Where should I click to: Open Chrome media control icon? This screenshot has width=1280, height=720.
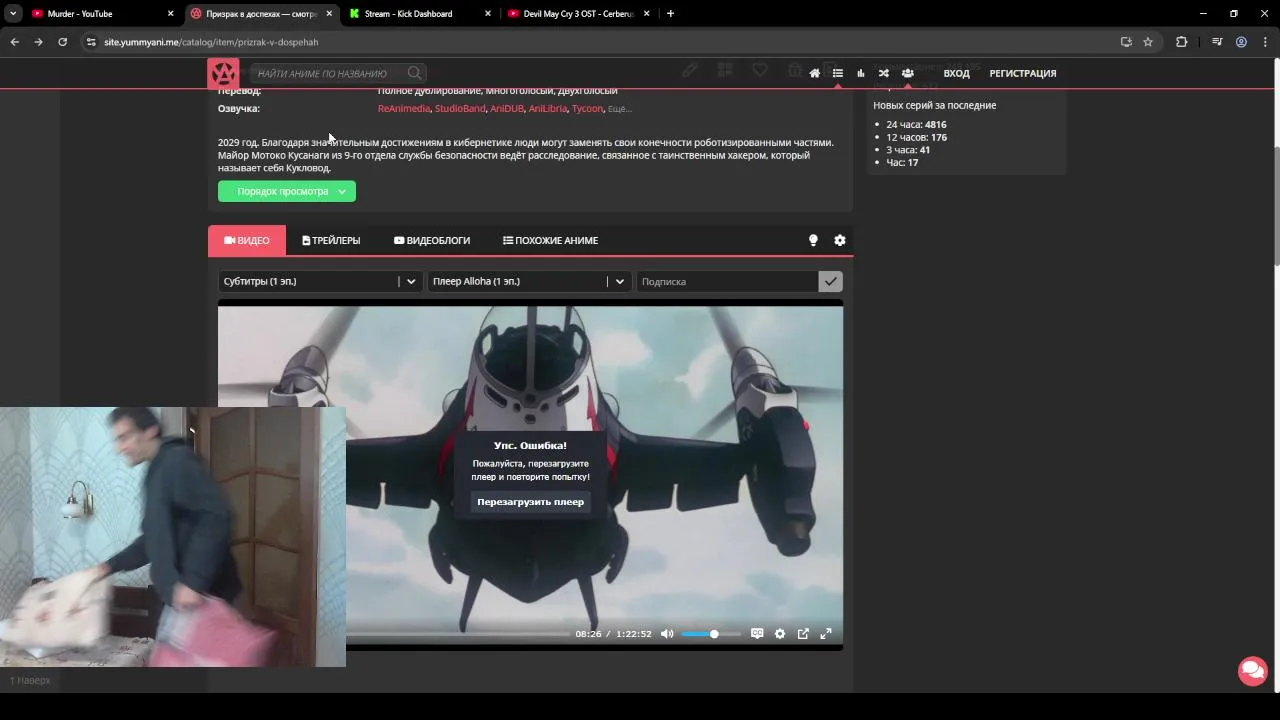[1217, 42]
